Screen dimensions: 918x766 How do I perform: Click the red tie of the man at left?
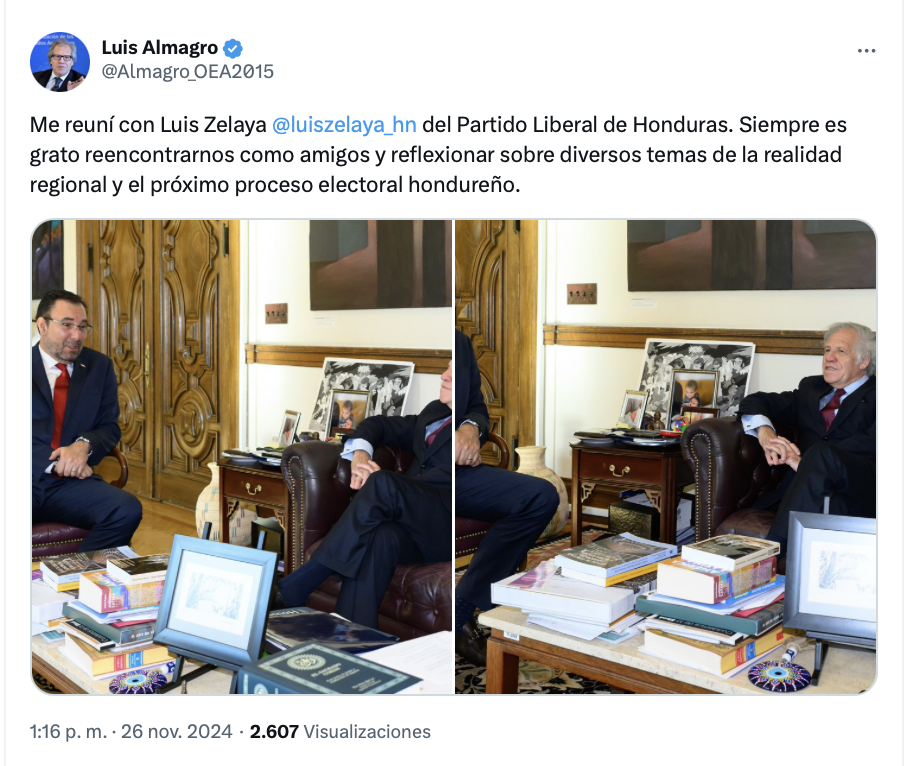click(60, 403)
